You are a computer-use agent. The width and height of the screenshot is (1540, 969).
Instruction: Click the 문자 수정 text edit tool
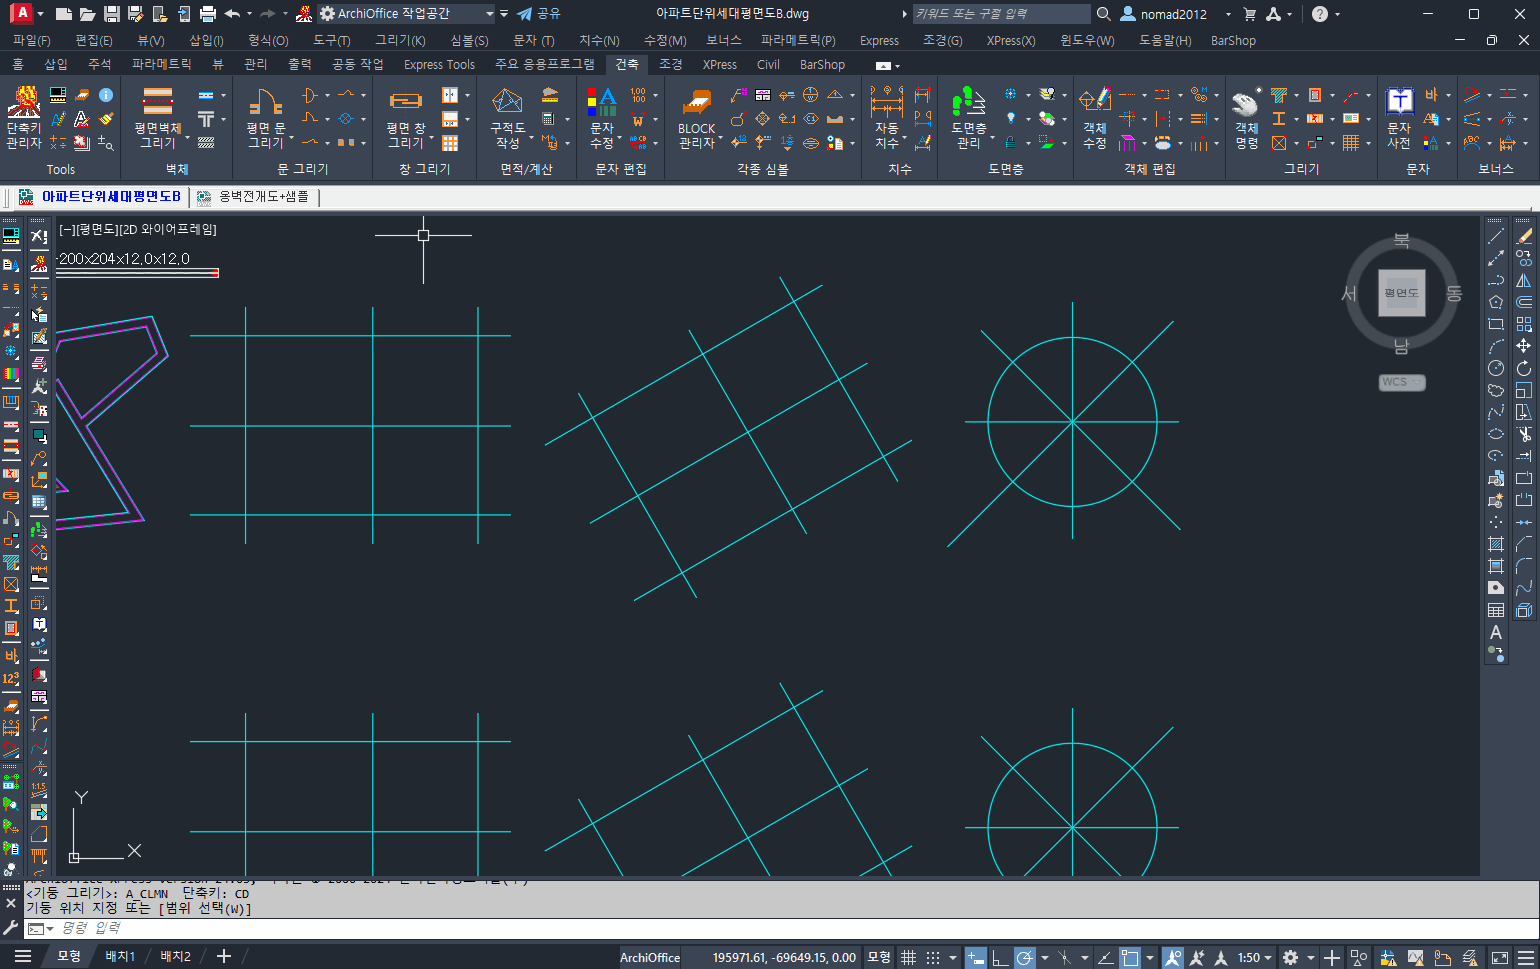pos(602,118)
